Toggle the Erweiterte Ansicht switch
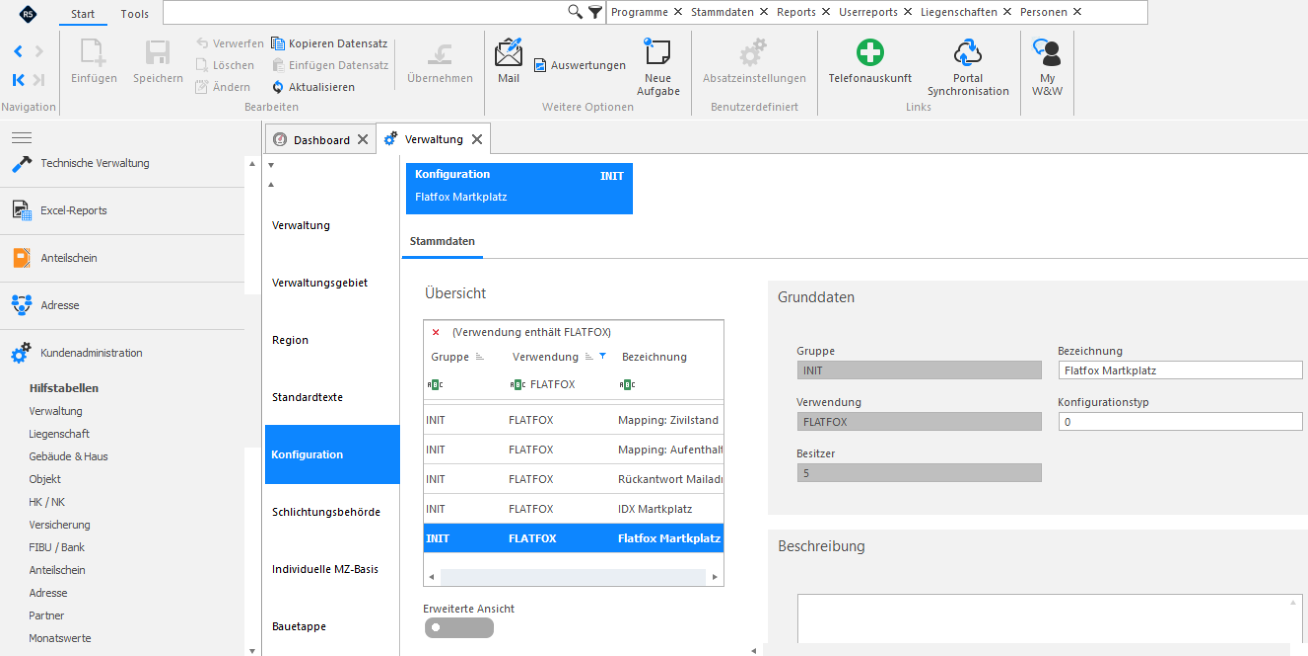 459,627
